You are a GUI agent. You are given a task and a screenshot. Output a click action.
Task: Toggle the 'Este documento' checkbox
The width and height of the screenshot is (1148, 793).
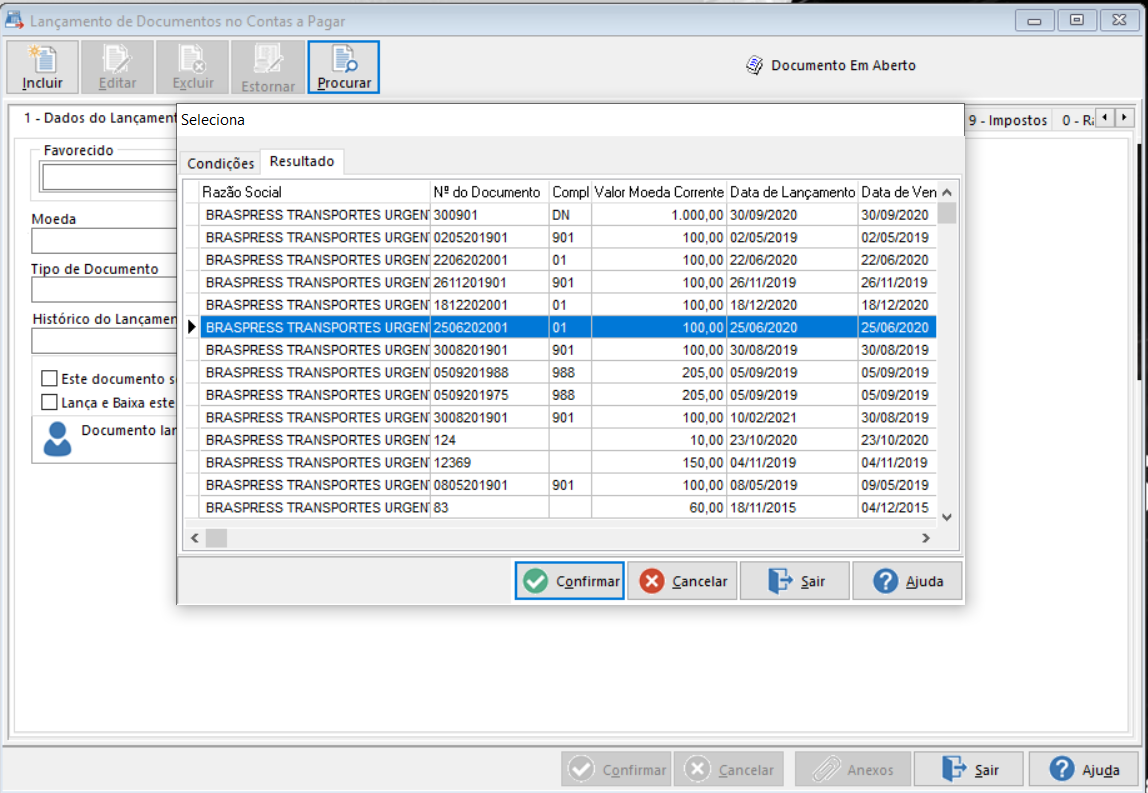[49, 379]
